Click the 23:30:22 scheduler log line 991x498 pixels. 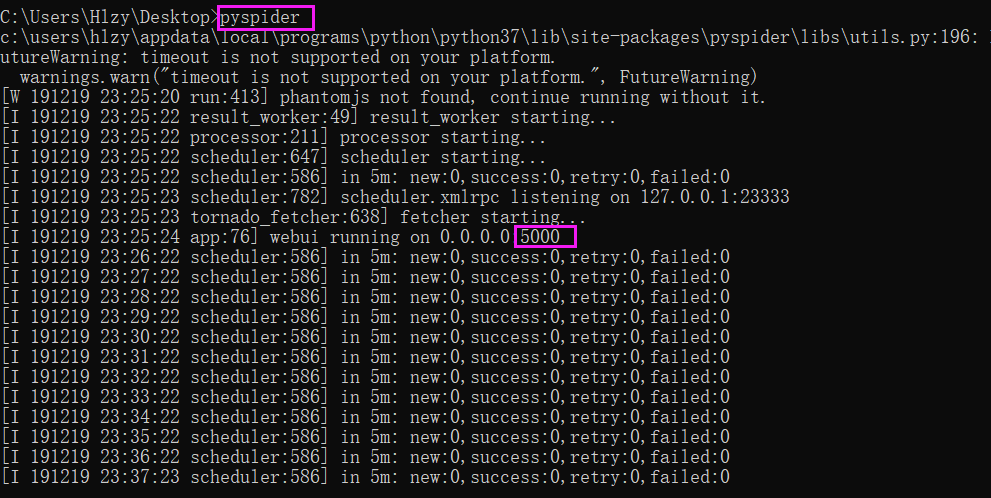click(x=366, y=337)
